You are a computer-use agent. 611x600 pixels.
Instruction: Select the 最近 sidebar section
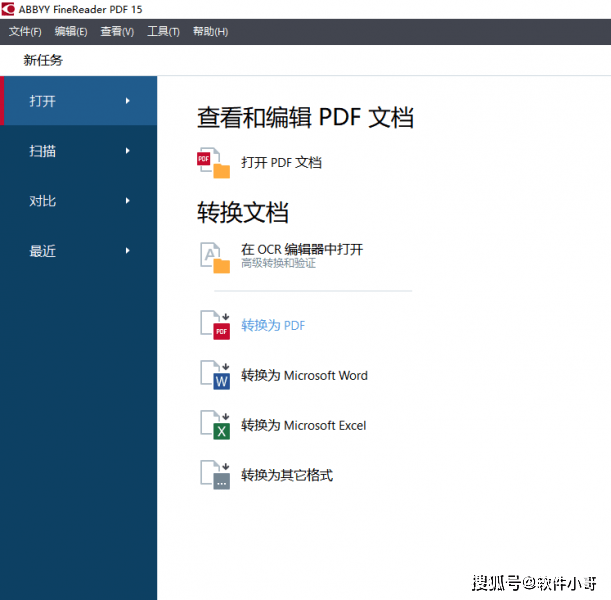point(79,251)
